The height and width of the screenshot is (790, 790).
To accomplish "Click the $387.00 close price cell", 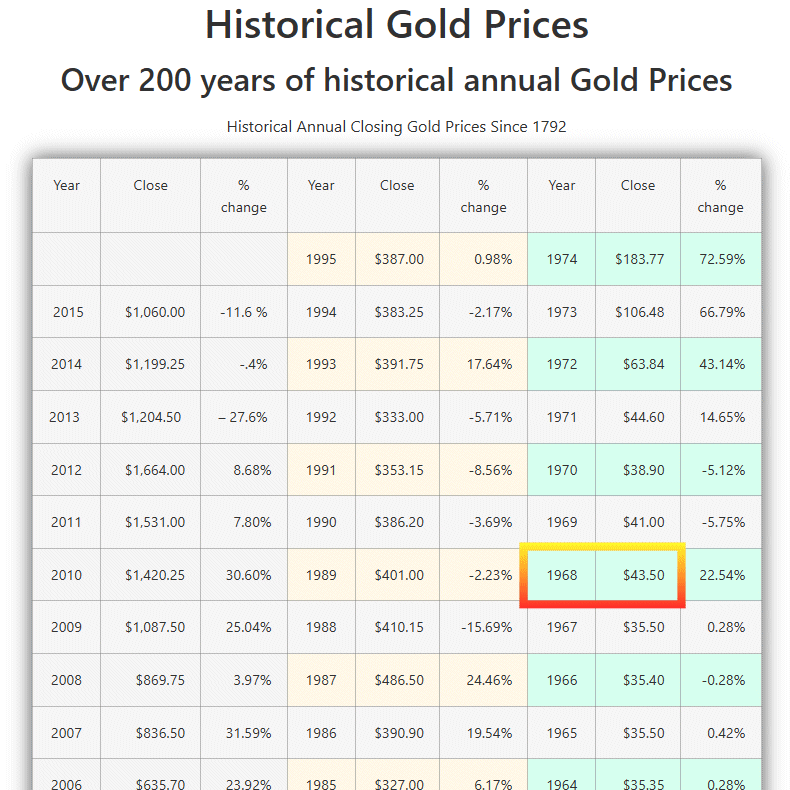I will pos(399,259).
